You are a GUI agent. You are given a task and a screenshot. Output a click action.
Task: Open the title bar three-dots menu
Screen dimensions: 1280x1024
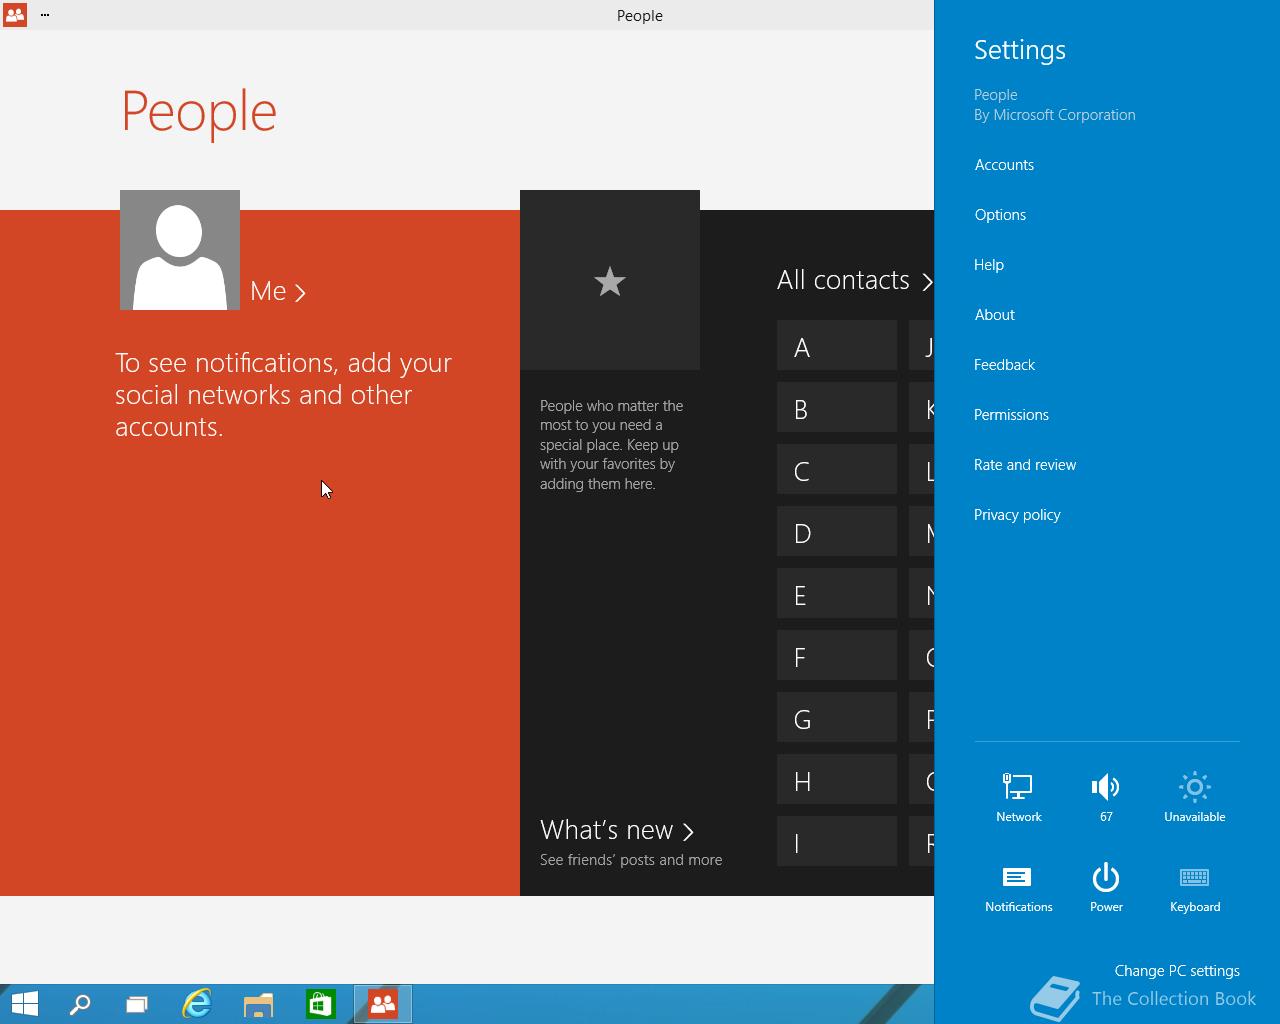[x=45, y=15]
